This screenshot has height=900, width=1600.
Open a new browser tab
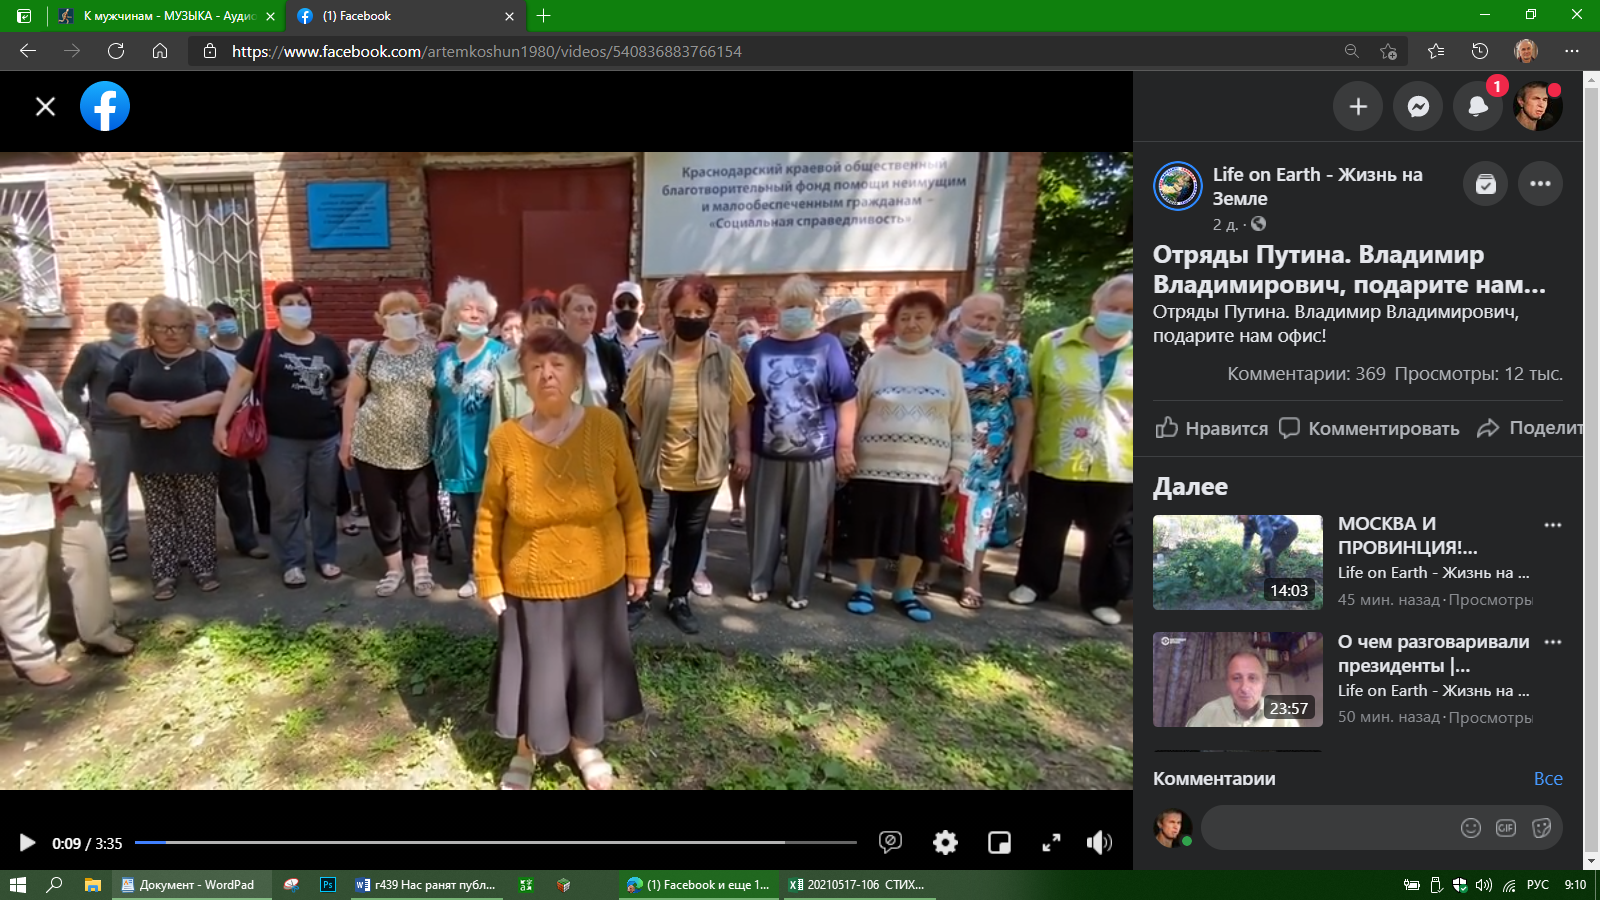pos(544,16)
